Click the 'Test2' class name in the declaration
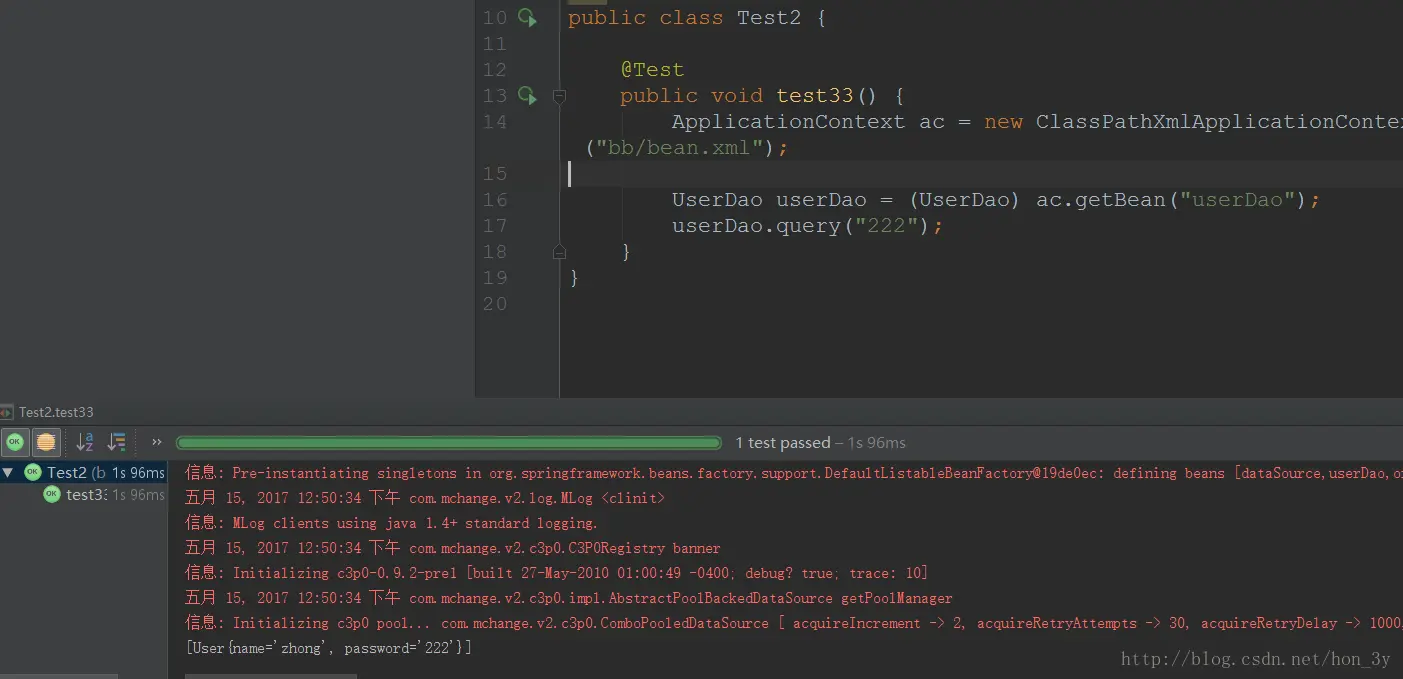 pyautogui.click(x=769, y=18)
